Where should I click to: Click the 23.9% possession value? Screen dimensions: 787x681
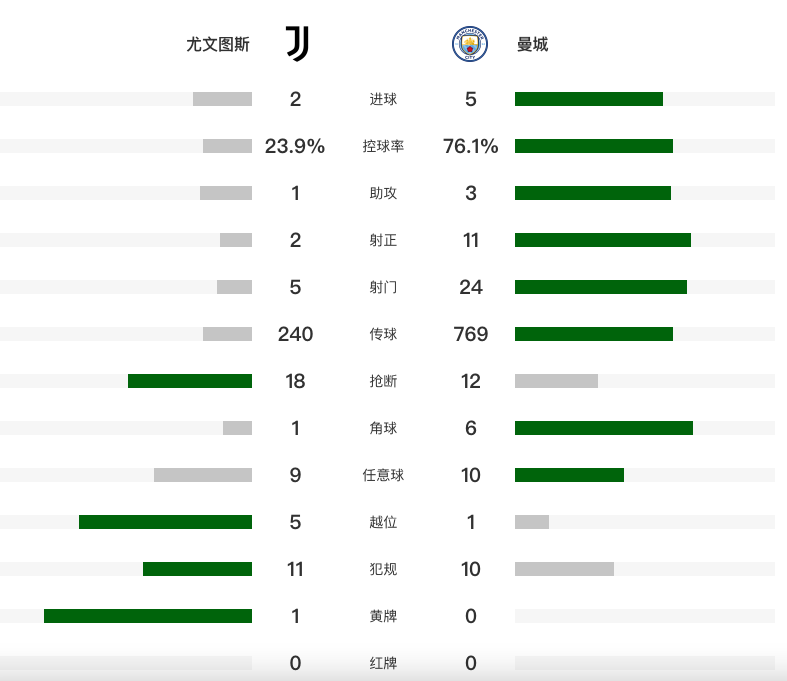coord(295,146)
